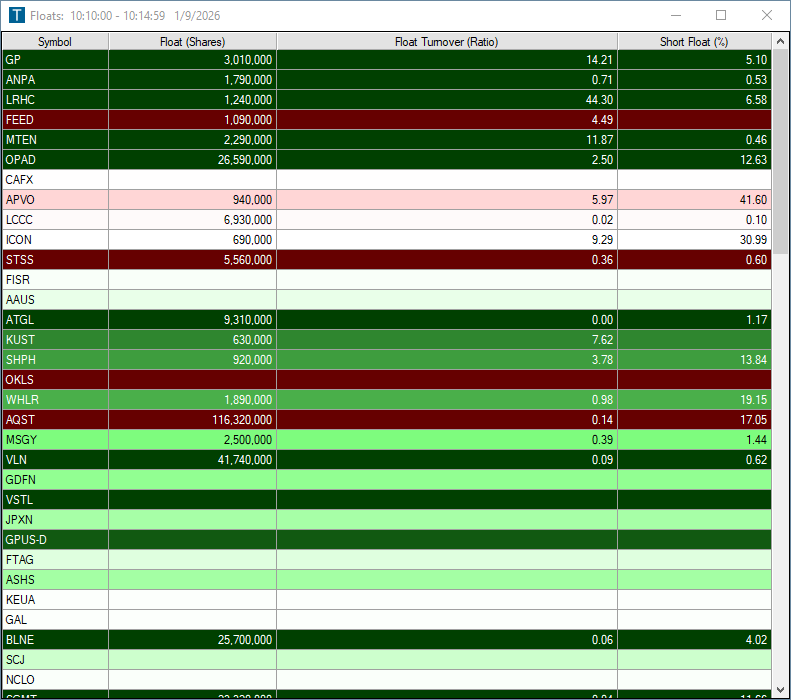
Task: Select the GDFN symbol cell
Action: 55,480
